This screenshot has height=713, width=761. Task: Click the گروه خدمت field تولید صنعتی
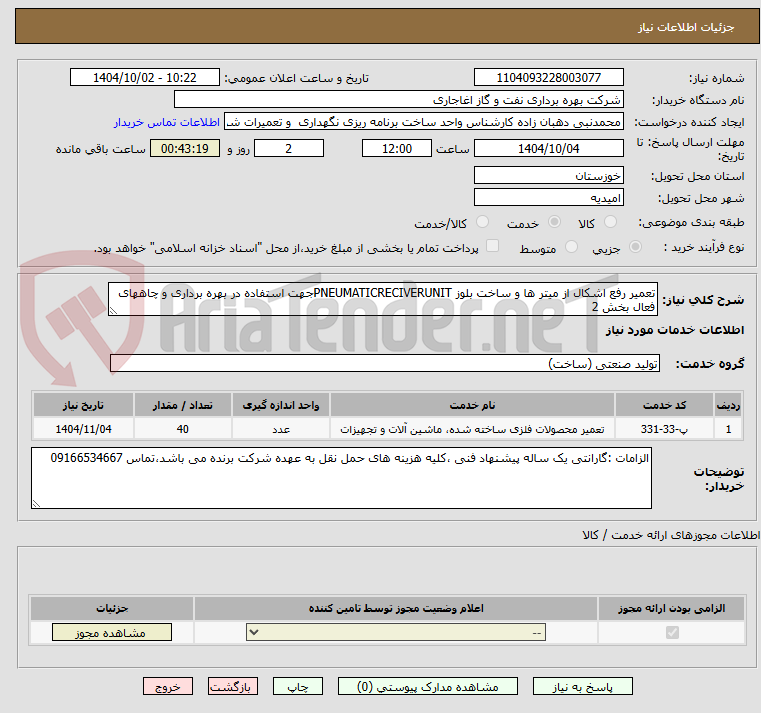coord(385,364)
